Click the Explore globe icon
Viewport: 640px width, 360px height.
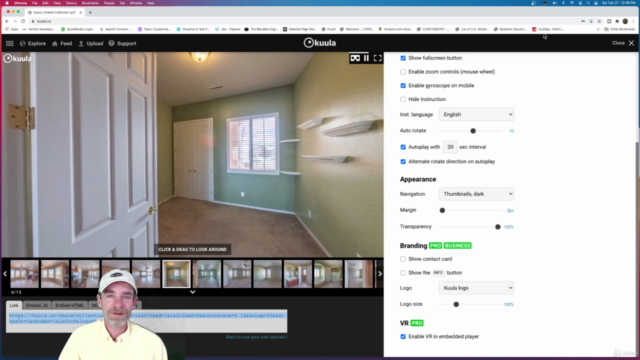22,43
